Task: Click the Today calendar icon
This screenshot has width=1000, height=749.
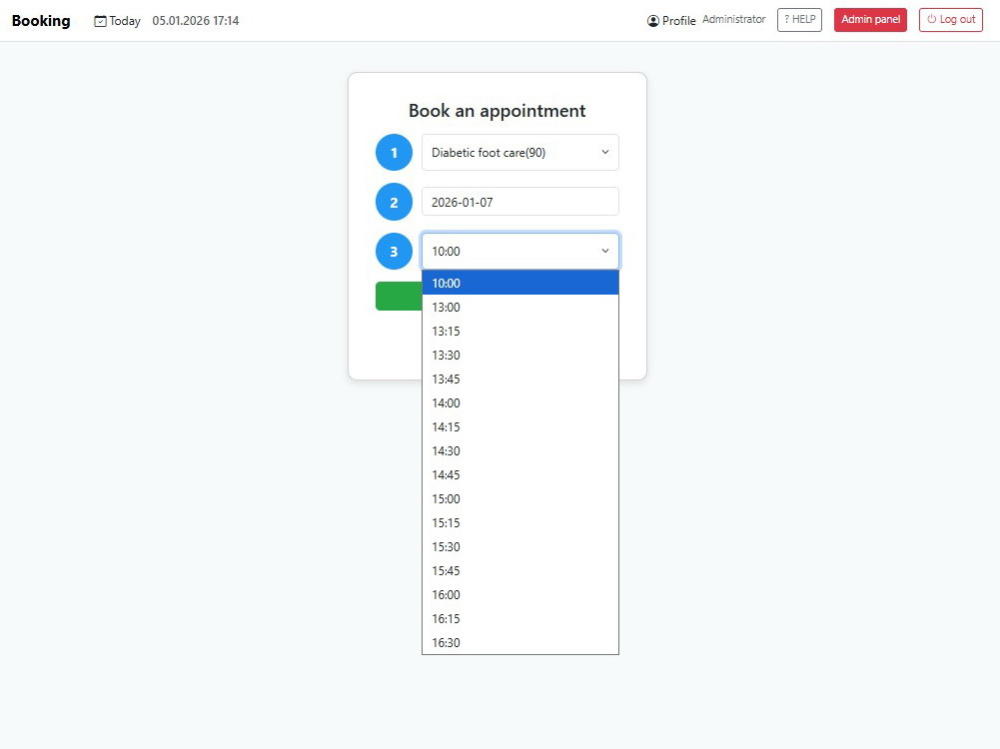Action: [x=100, y=21]
